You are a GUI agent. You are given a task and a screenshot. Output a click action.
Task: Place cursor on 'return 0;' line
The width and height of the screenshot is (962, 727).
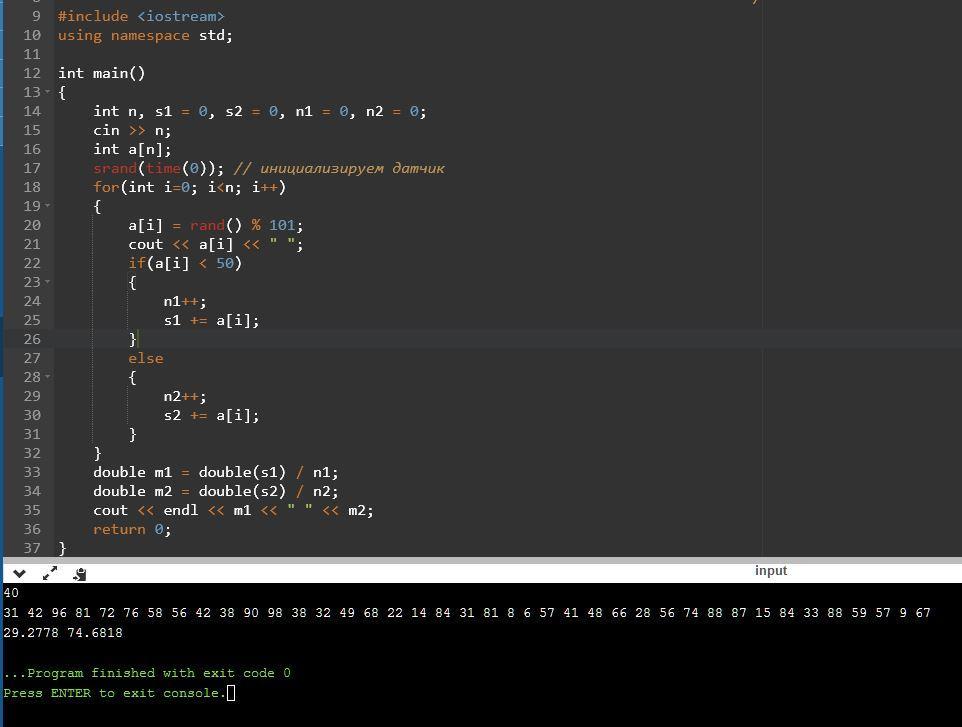click(x=132, y=529)
